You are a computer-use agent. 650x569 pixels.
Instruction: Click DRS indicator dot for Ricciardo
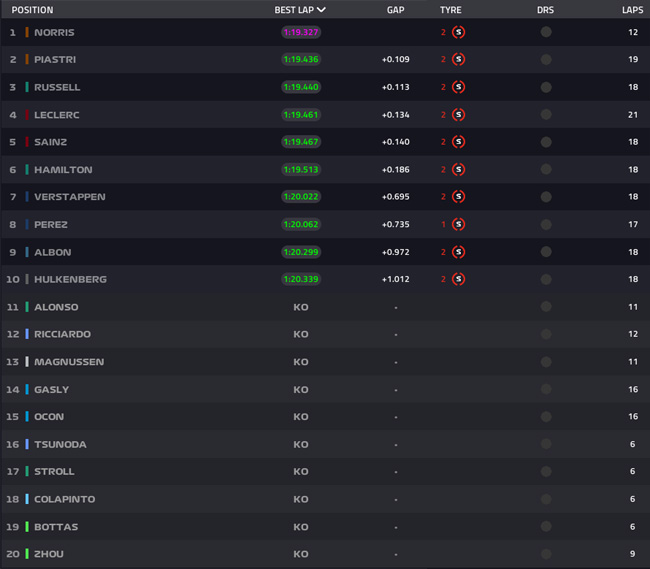pyautogui.click(x=546, y=334)
